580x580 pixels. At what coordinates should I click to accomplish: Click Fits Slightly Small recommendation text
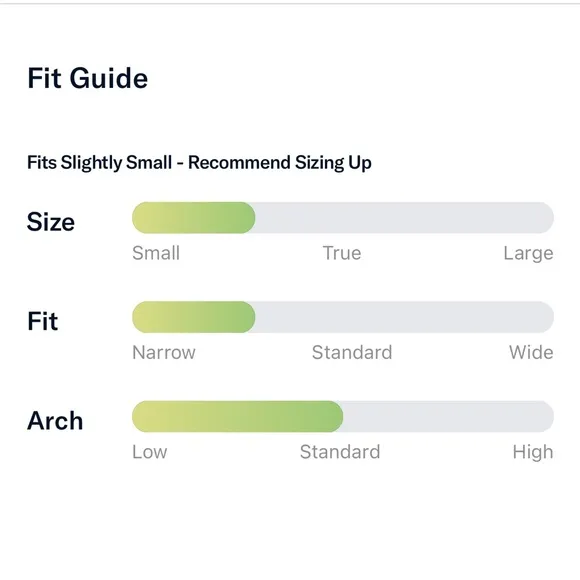pos(199,163)
